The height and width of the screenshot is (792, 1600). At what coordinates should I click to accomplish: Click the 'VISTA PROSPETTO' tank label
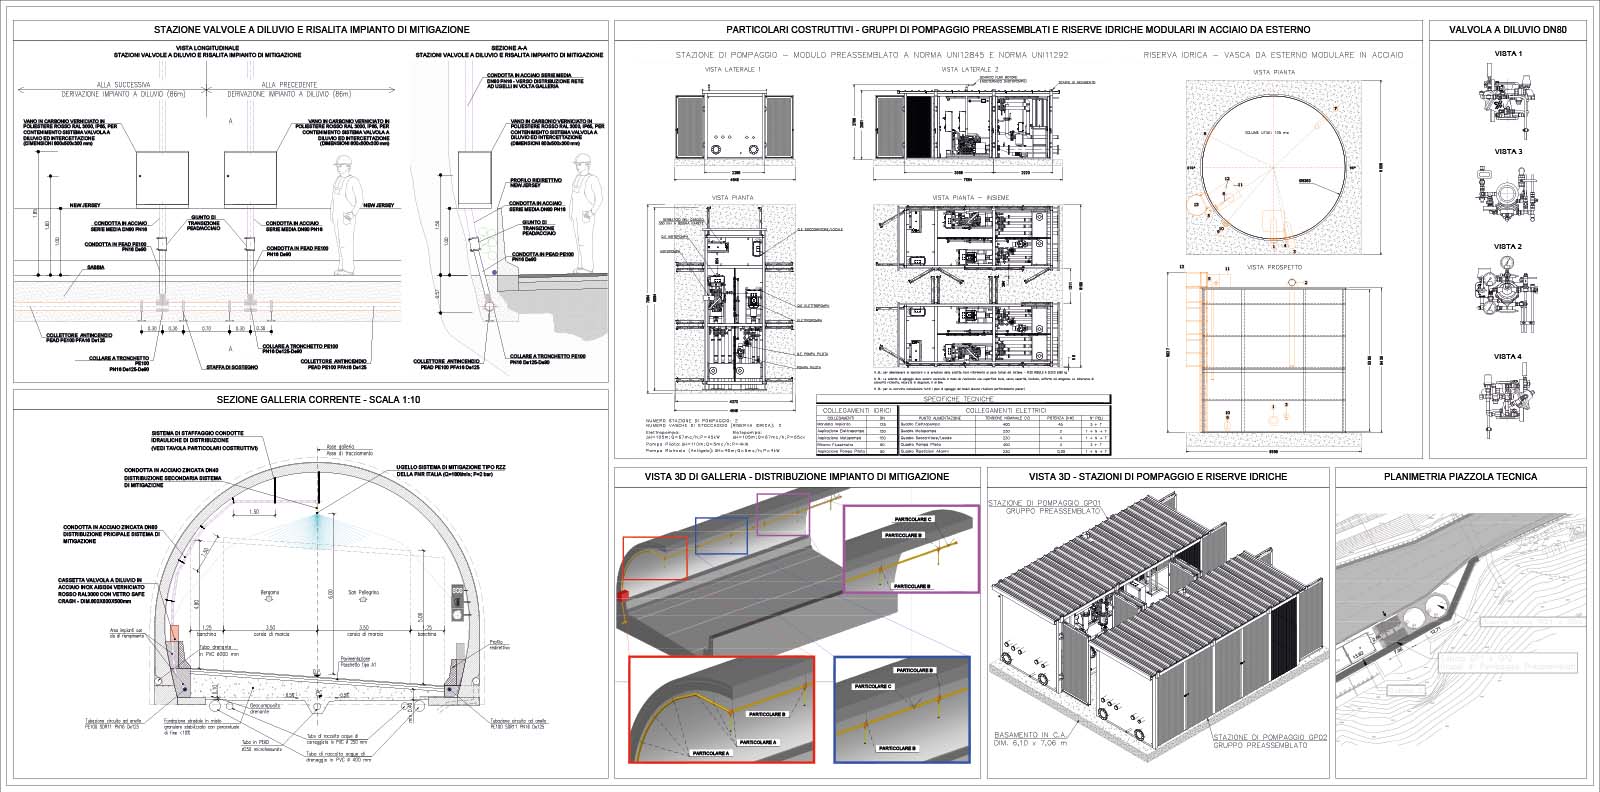(x=1273, y=268)
